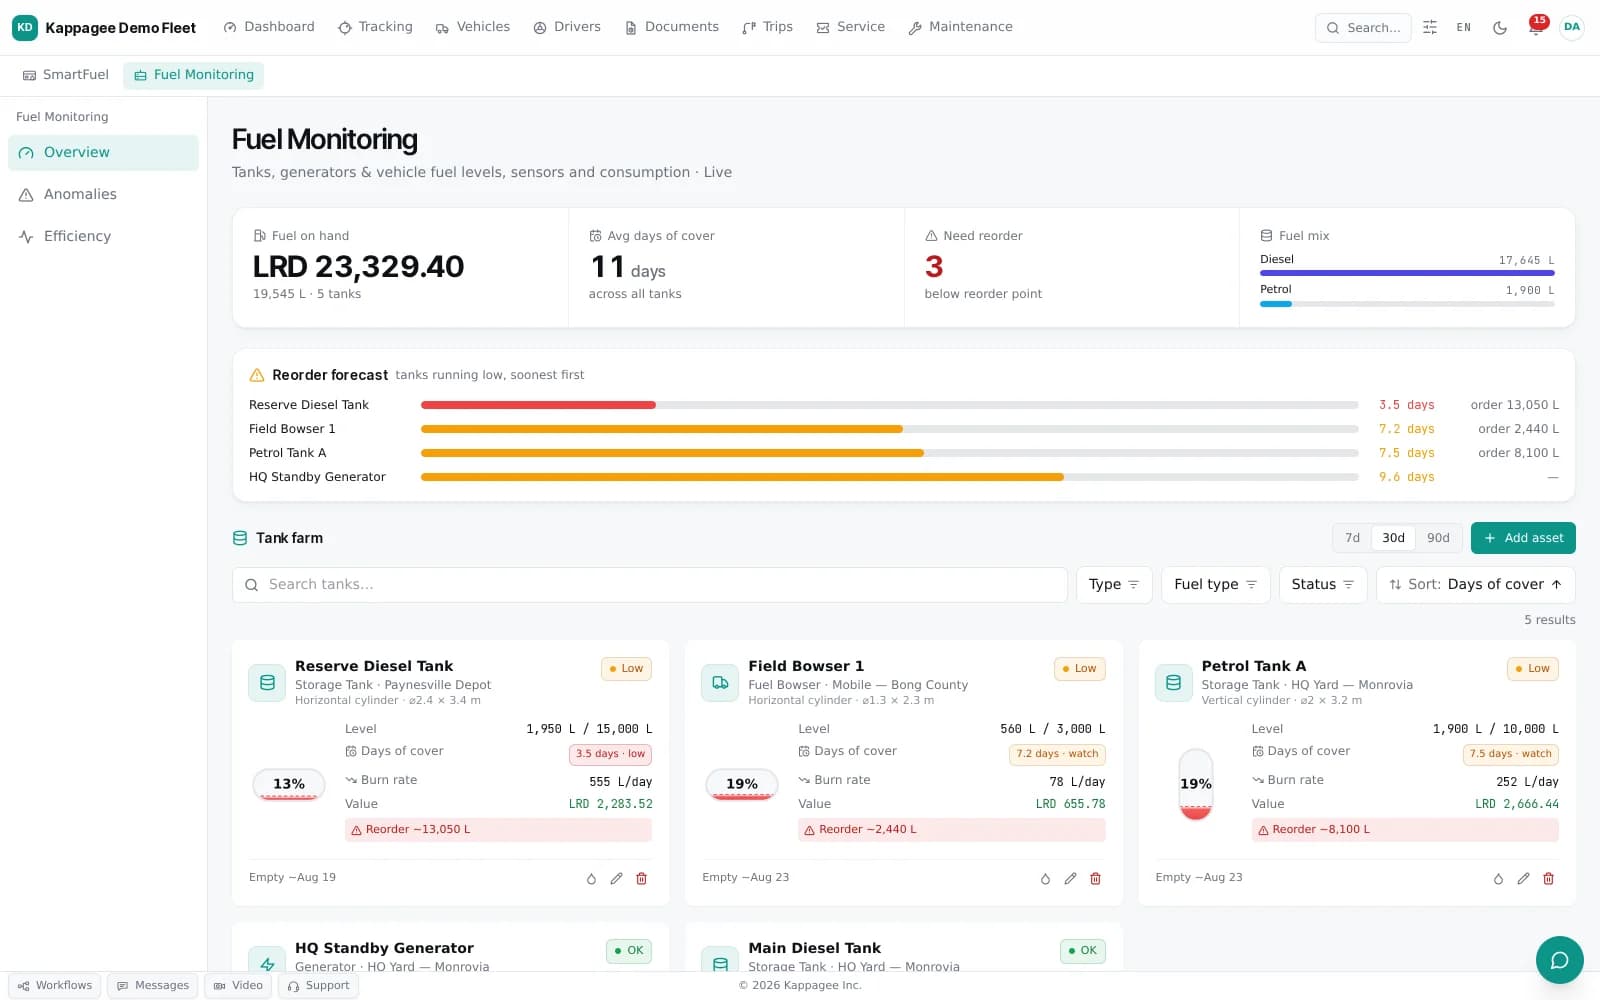
Task: Click Reorder ~13,050 L alert
Action: [498, 830]
